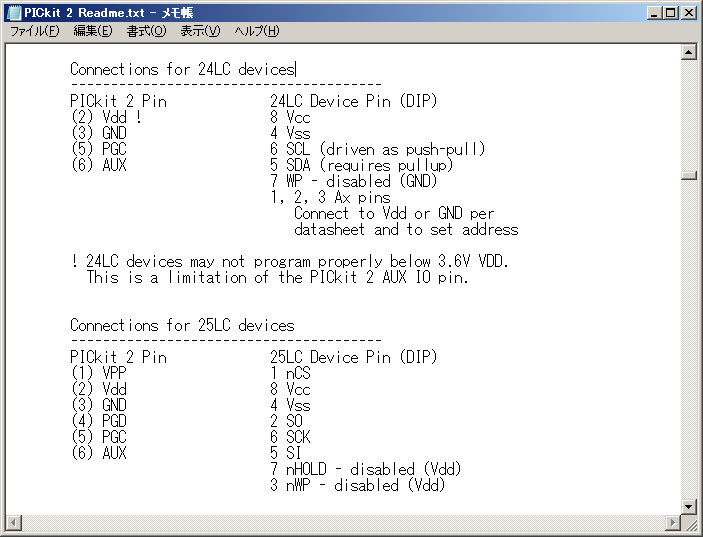Viewport: 703px width, 537px height.
Task: Click 'This is a limitation of the PICkit' line
Action: click(x=278, y=277)
